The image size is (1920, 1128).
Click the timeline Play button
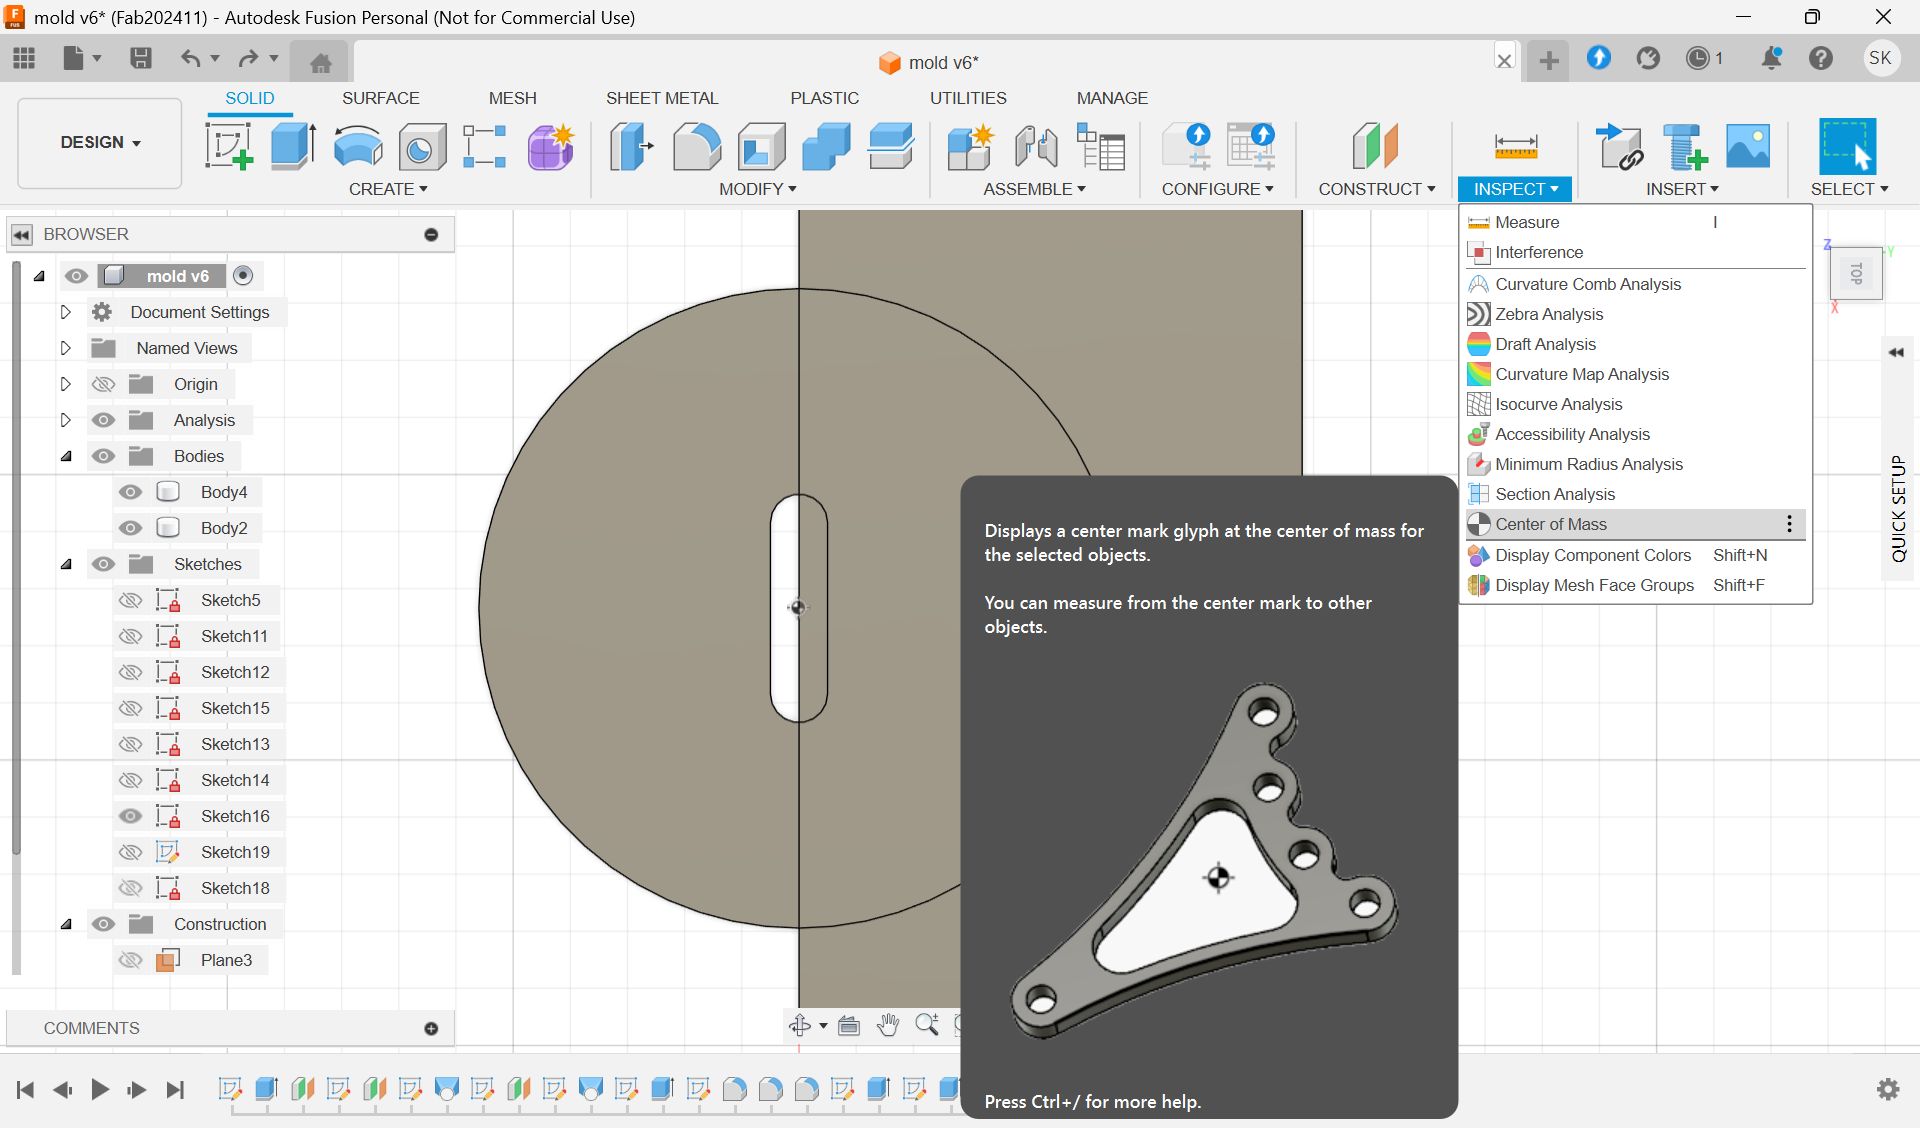point(100,1089)
